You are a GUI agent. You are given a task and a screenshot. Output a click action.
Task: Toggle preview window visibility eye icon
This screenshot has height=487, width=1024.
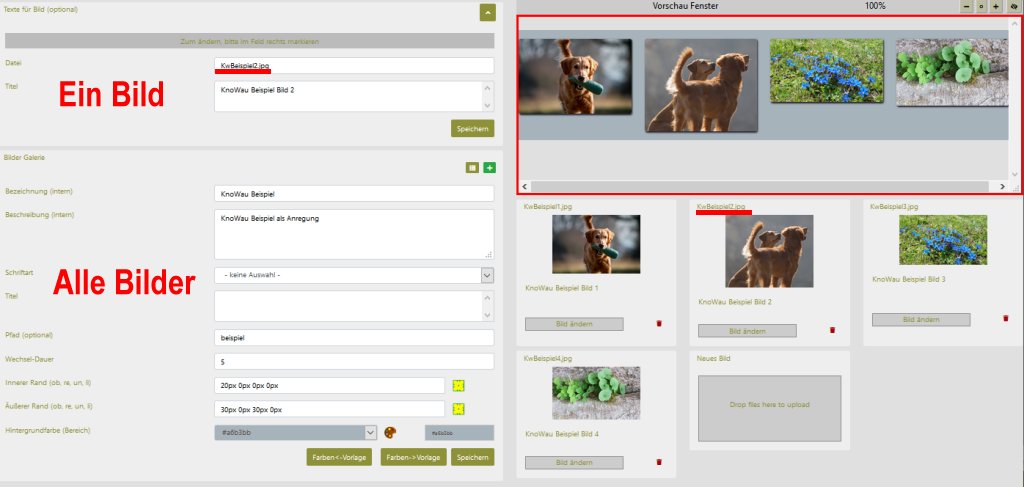tap(1013, 6)
